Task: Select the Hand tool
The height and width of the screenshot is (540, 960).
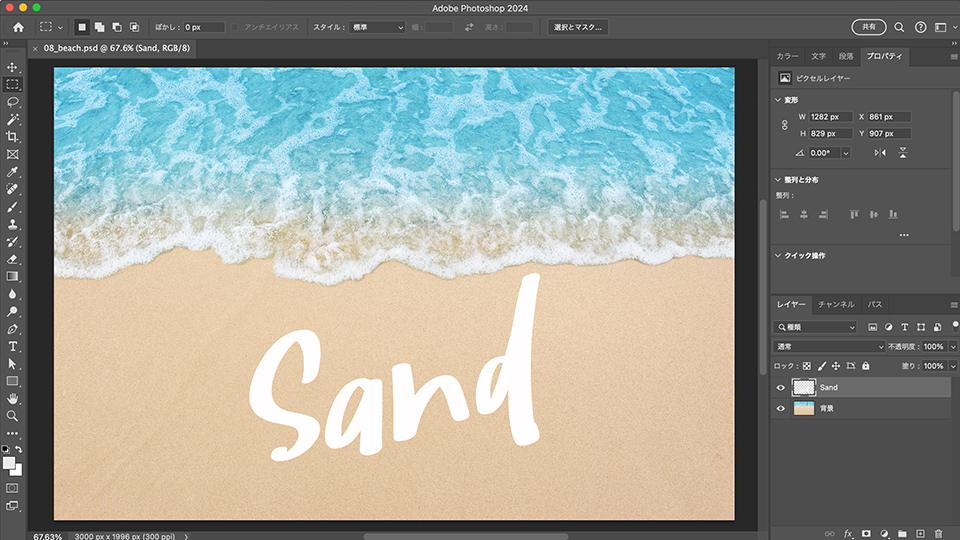Action: click(12, 399)
